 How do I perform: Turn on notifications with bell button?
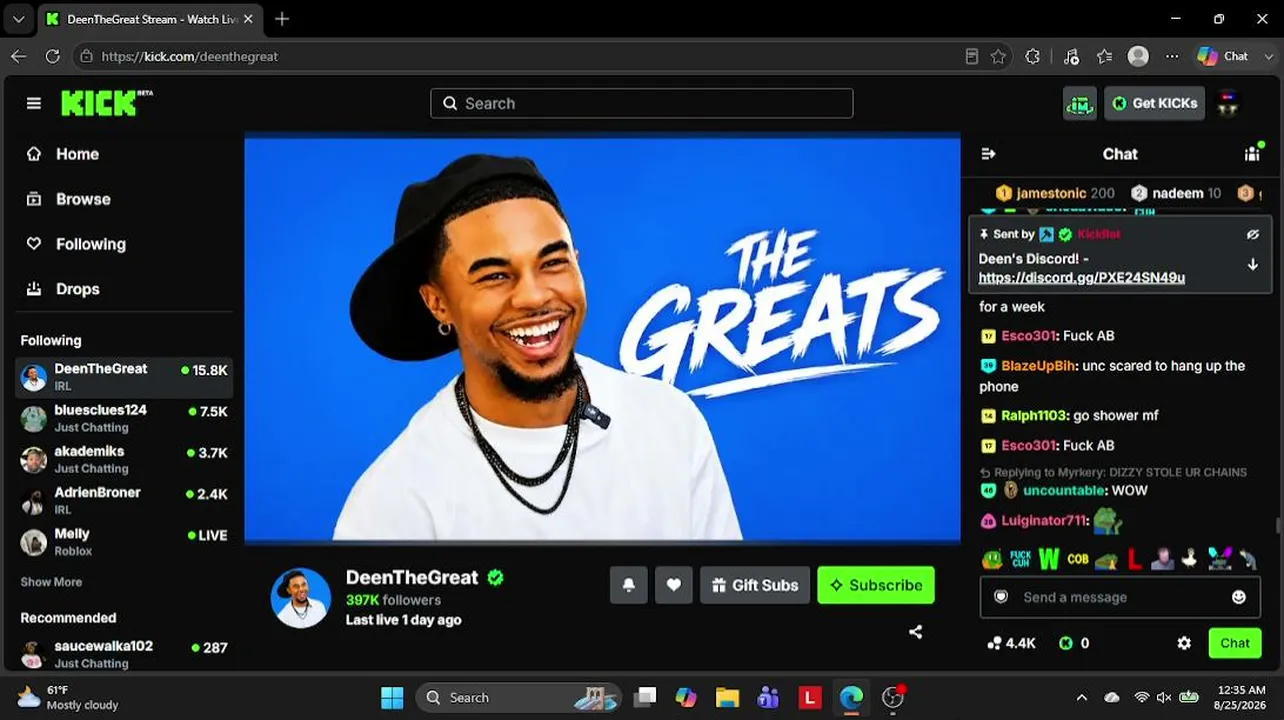click(629, 585)
